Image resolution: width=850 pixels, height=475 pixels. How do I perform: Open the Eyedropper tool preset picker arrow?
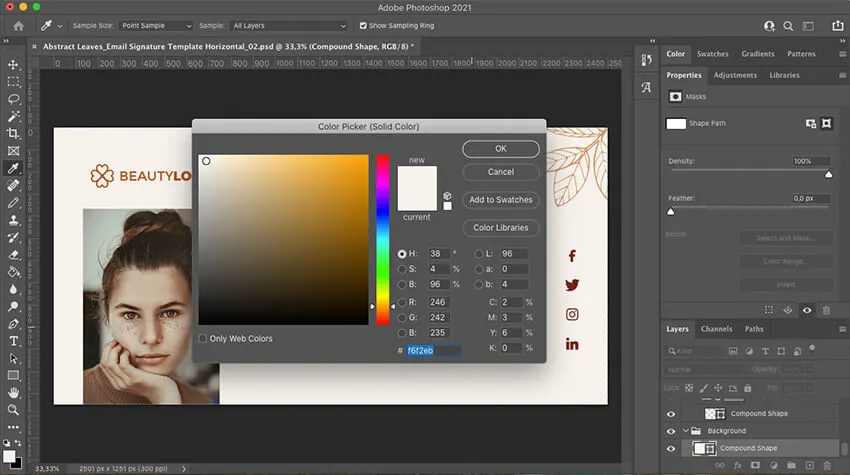[x=60, y=26]
